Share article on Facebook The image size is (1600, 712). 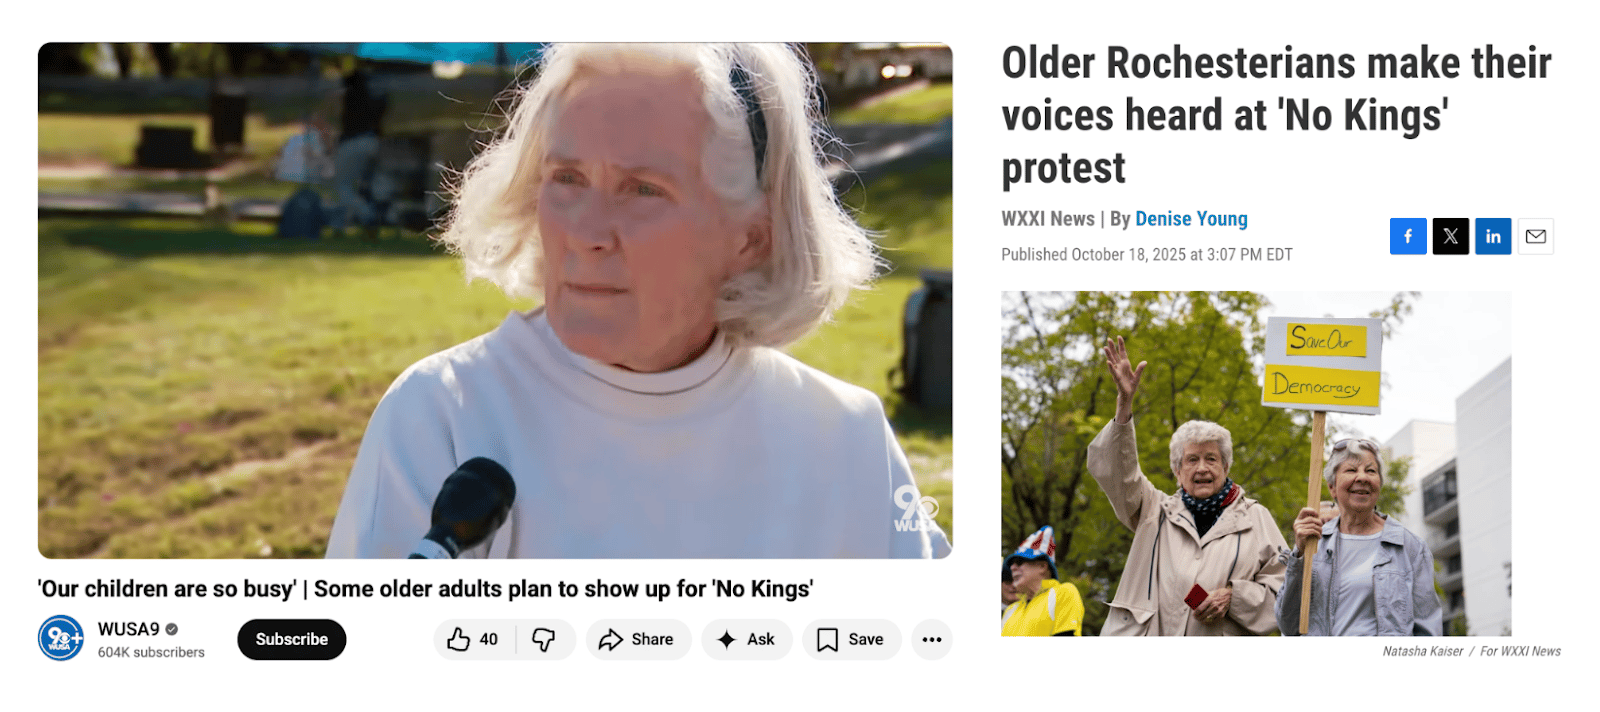1408,236
